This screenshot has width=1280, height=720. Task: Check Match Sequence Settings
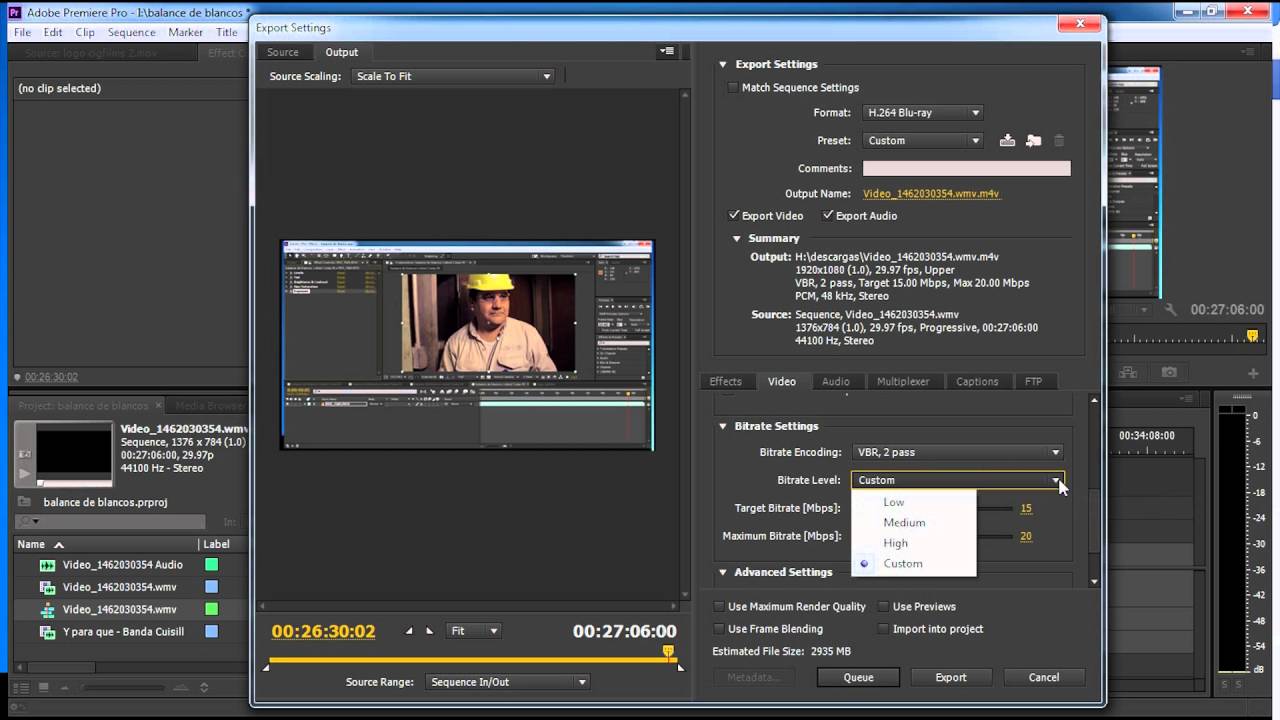(x=733, y=88)
